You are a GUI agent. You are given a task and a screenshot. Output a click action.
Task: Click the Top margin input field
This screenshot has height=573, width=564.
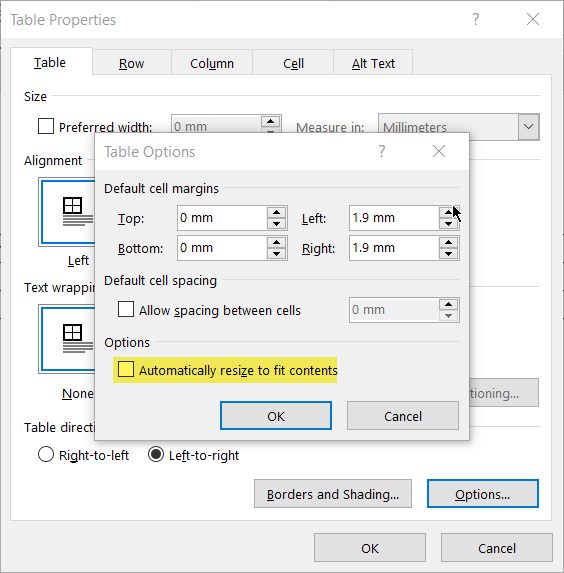[x=222, y=218]
